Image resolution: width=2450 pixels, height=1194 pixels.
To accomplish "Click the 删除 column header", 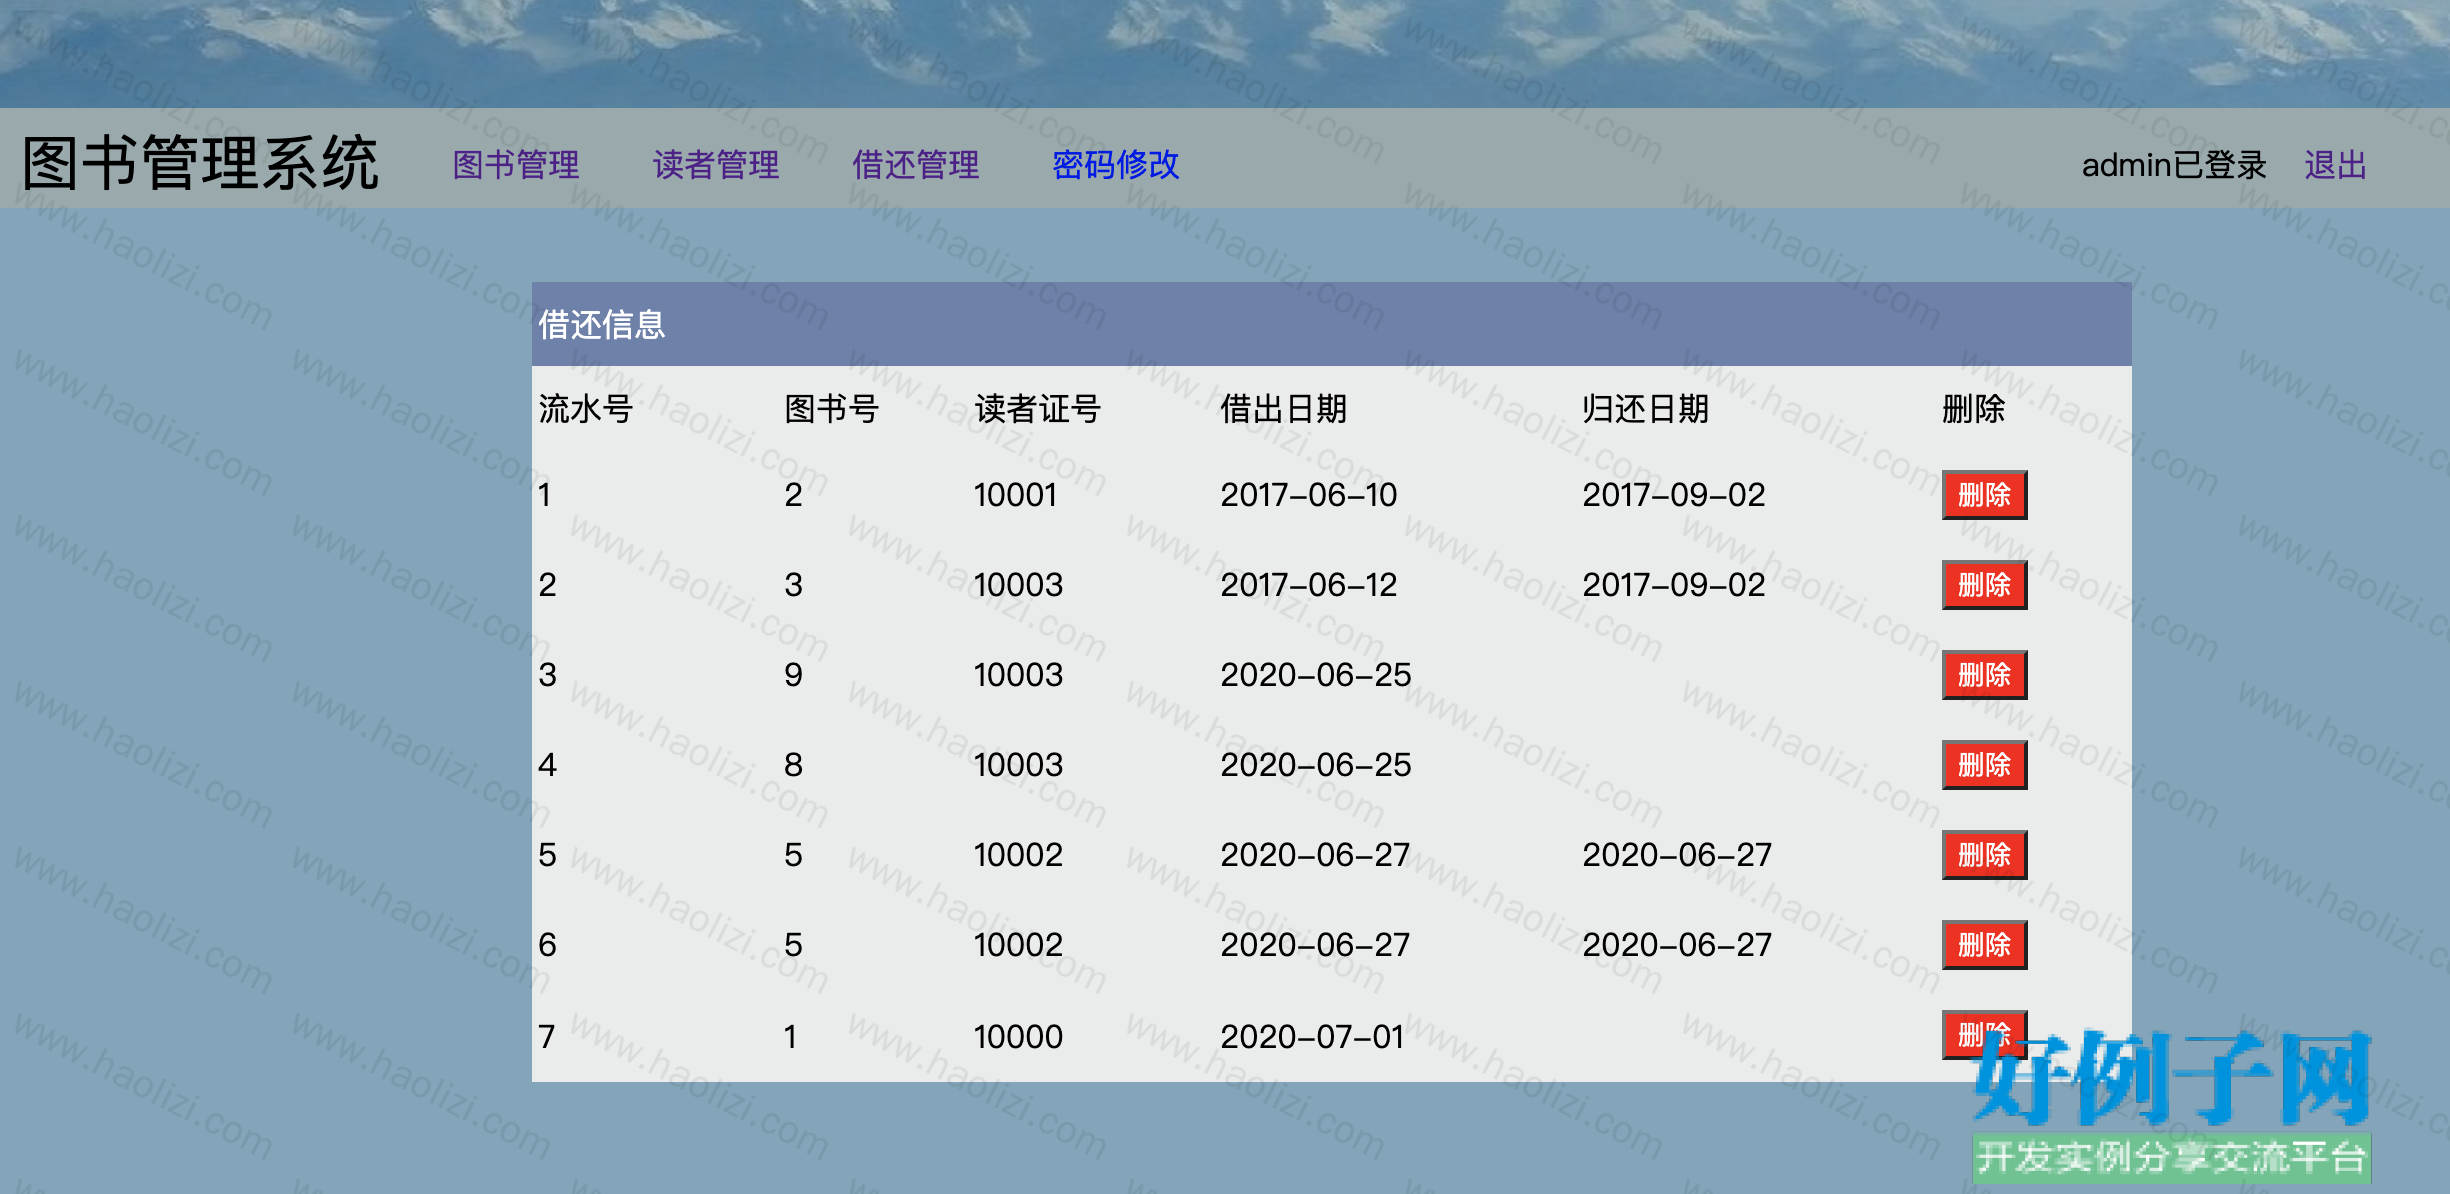I will click(x=1974, y=409).
